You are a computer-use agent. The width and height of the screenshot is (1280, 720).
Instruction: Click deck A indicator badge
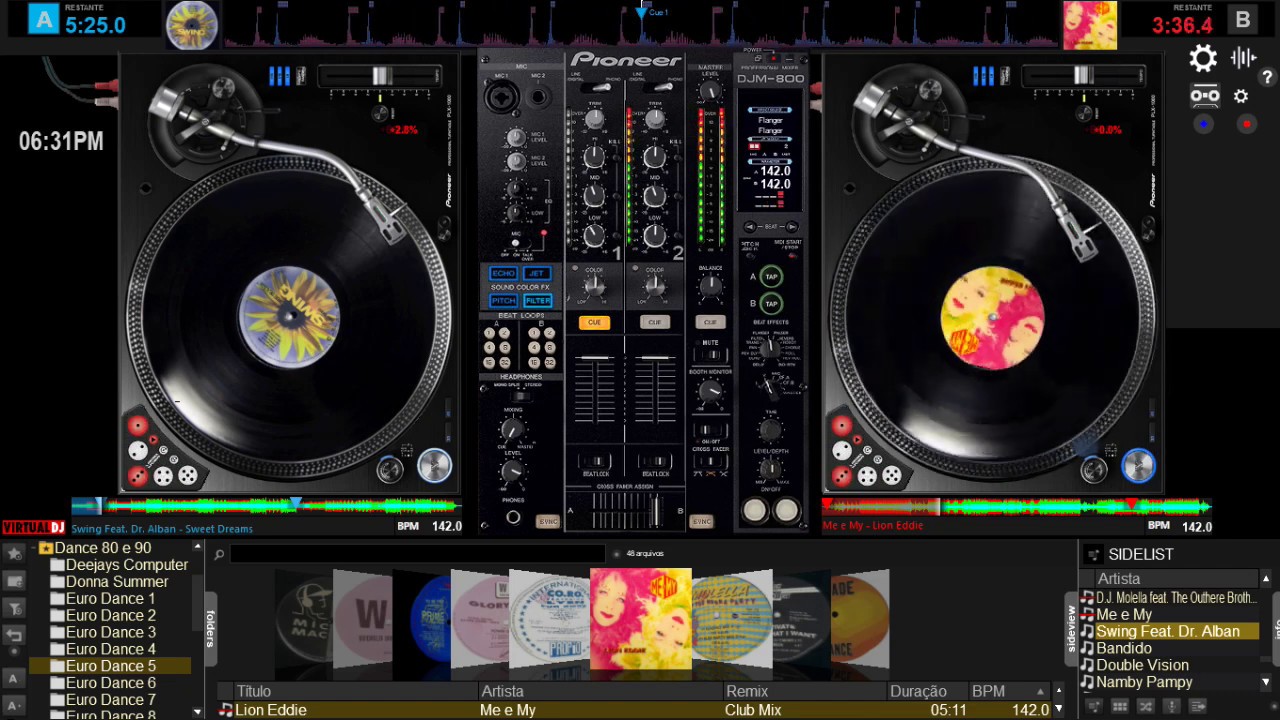[x=43, y=18]
